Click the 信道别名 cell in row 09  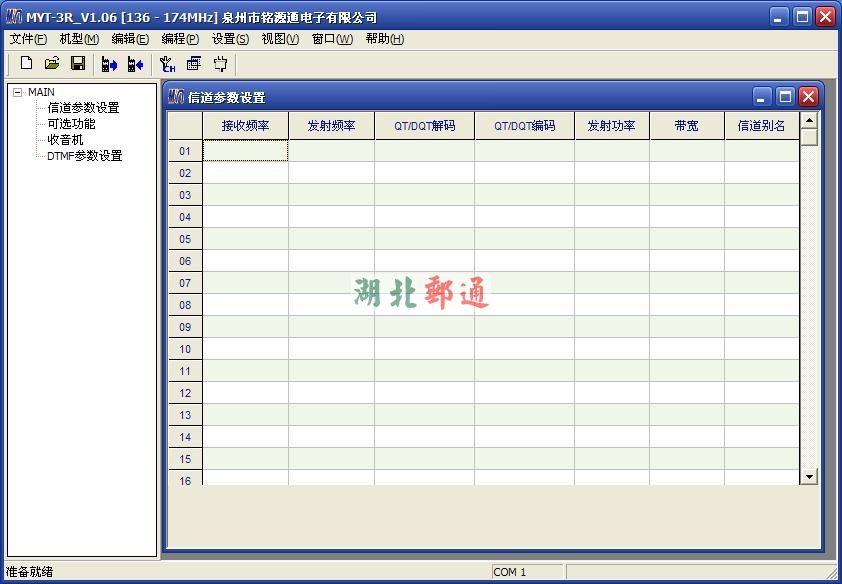point(761,327)
